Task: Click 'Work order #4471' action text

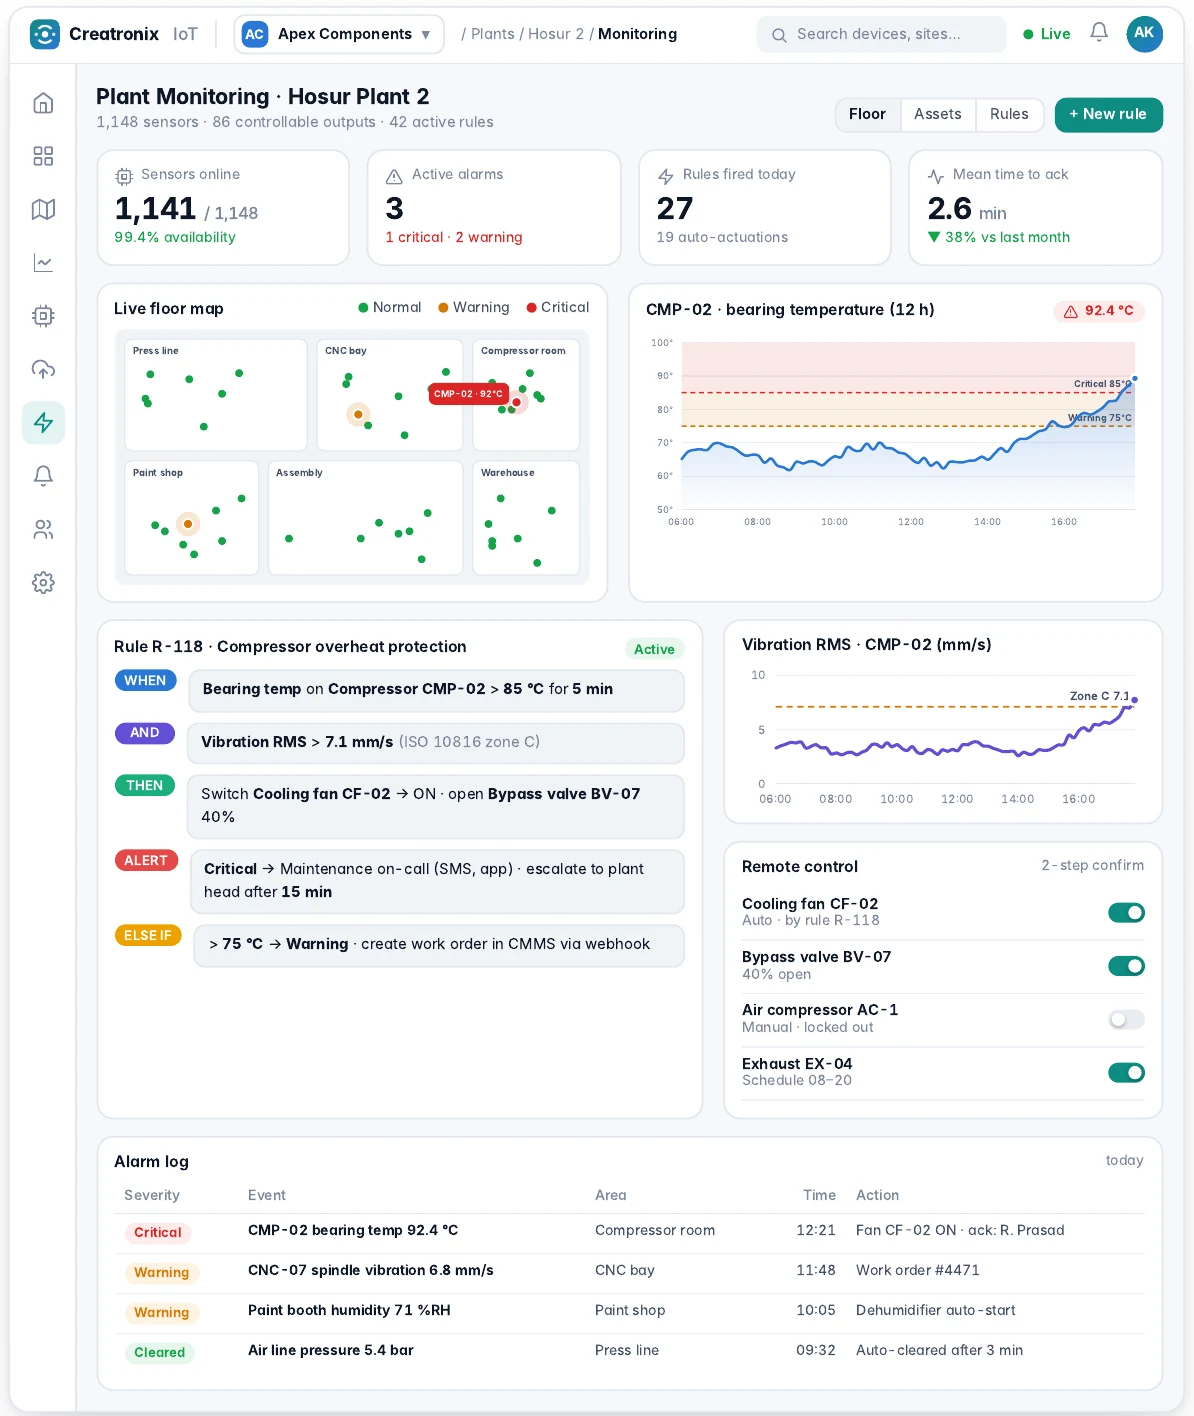Action: point(918,1270)
